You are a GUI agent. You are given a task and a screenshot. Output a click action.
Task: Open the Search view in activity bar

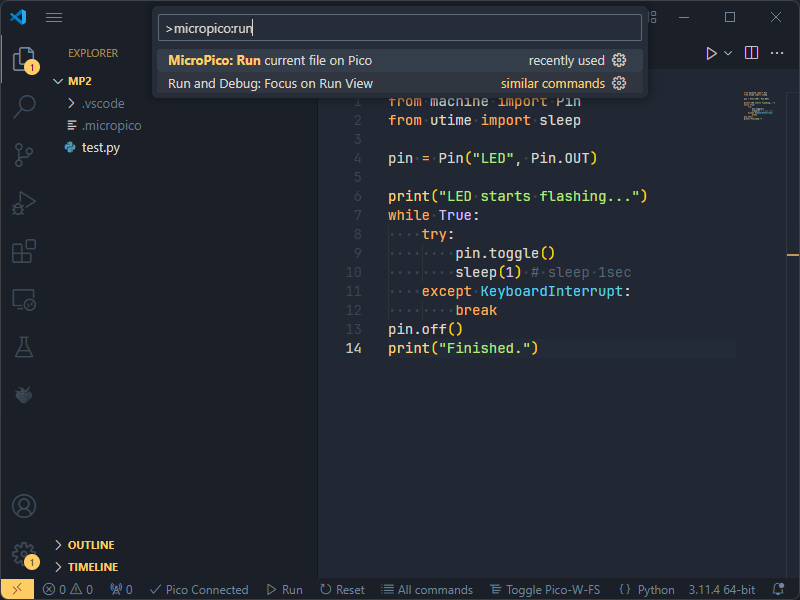24,107
